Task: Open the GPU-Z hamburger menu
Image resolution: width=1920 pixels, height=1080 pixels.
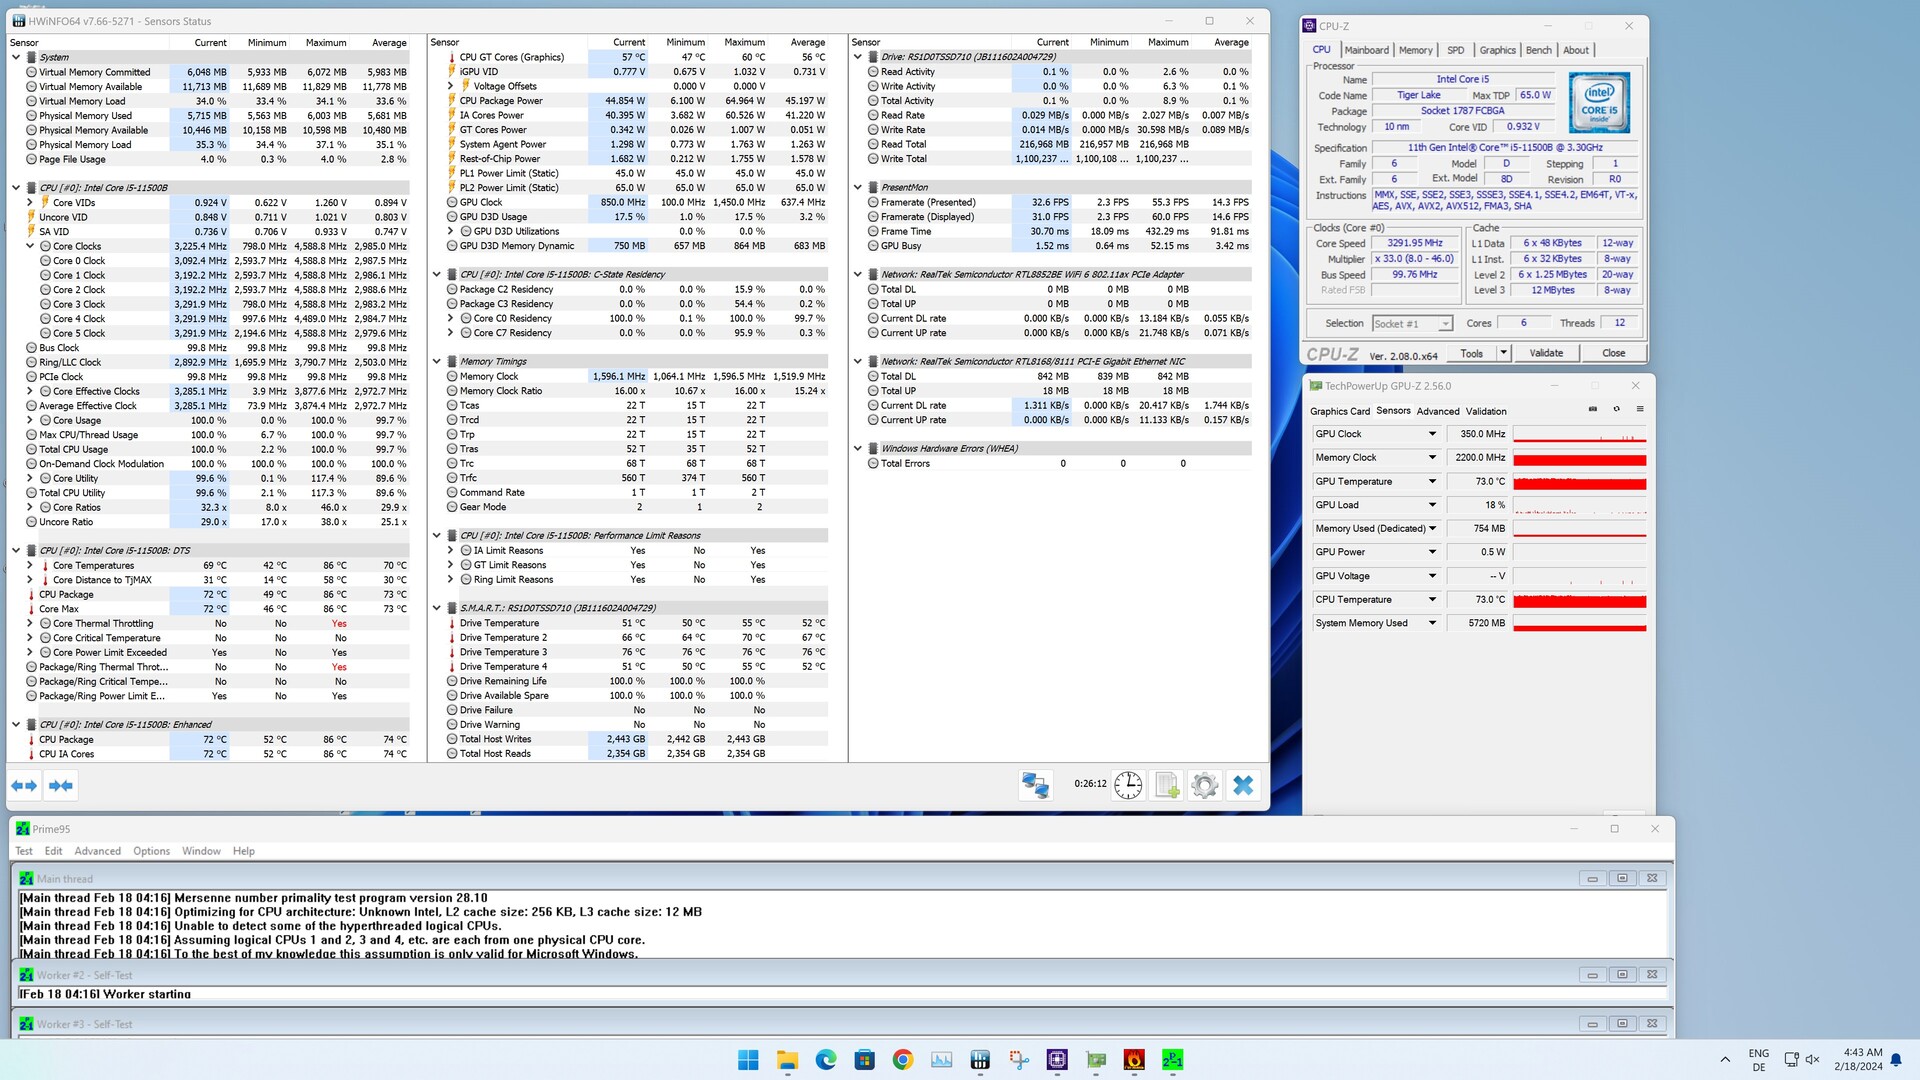Action: click(x=1640, y=409)
